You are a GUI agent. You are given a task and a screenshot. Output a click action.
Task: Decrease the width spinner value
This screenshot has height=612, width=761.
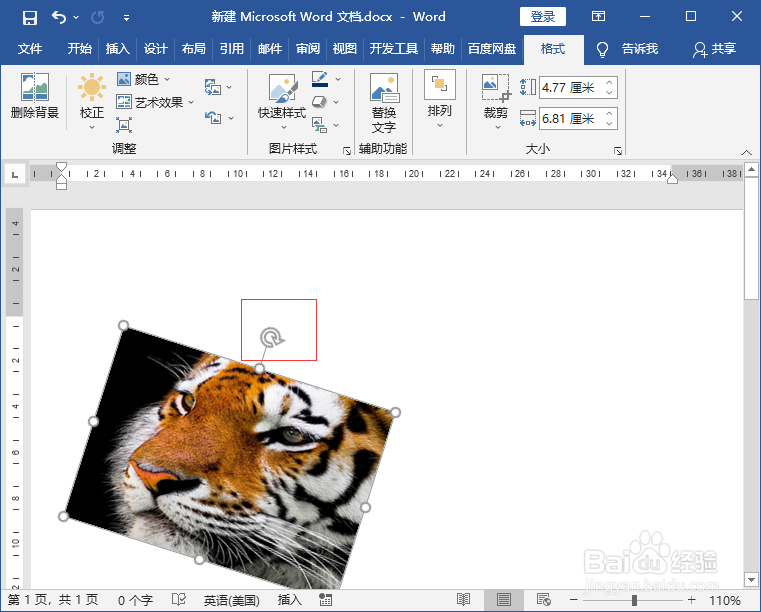tap(609, 124)
